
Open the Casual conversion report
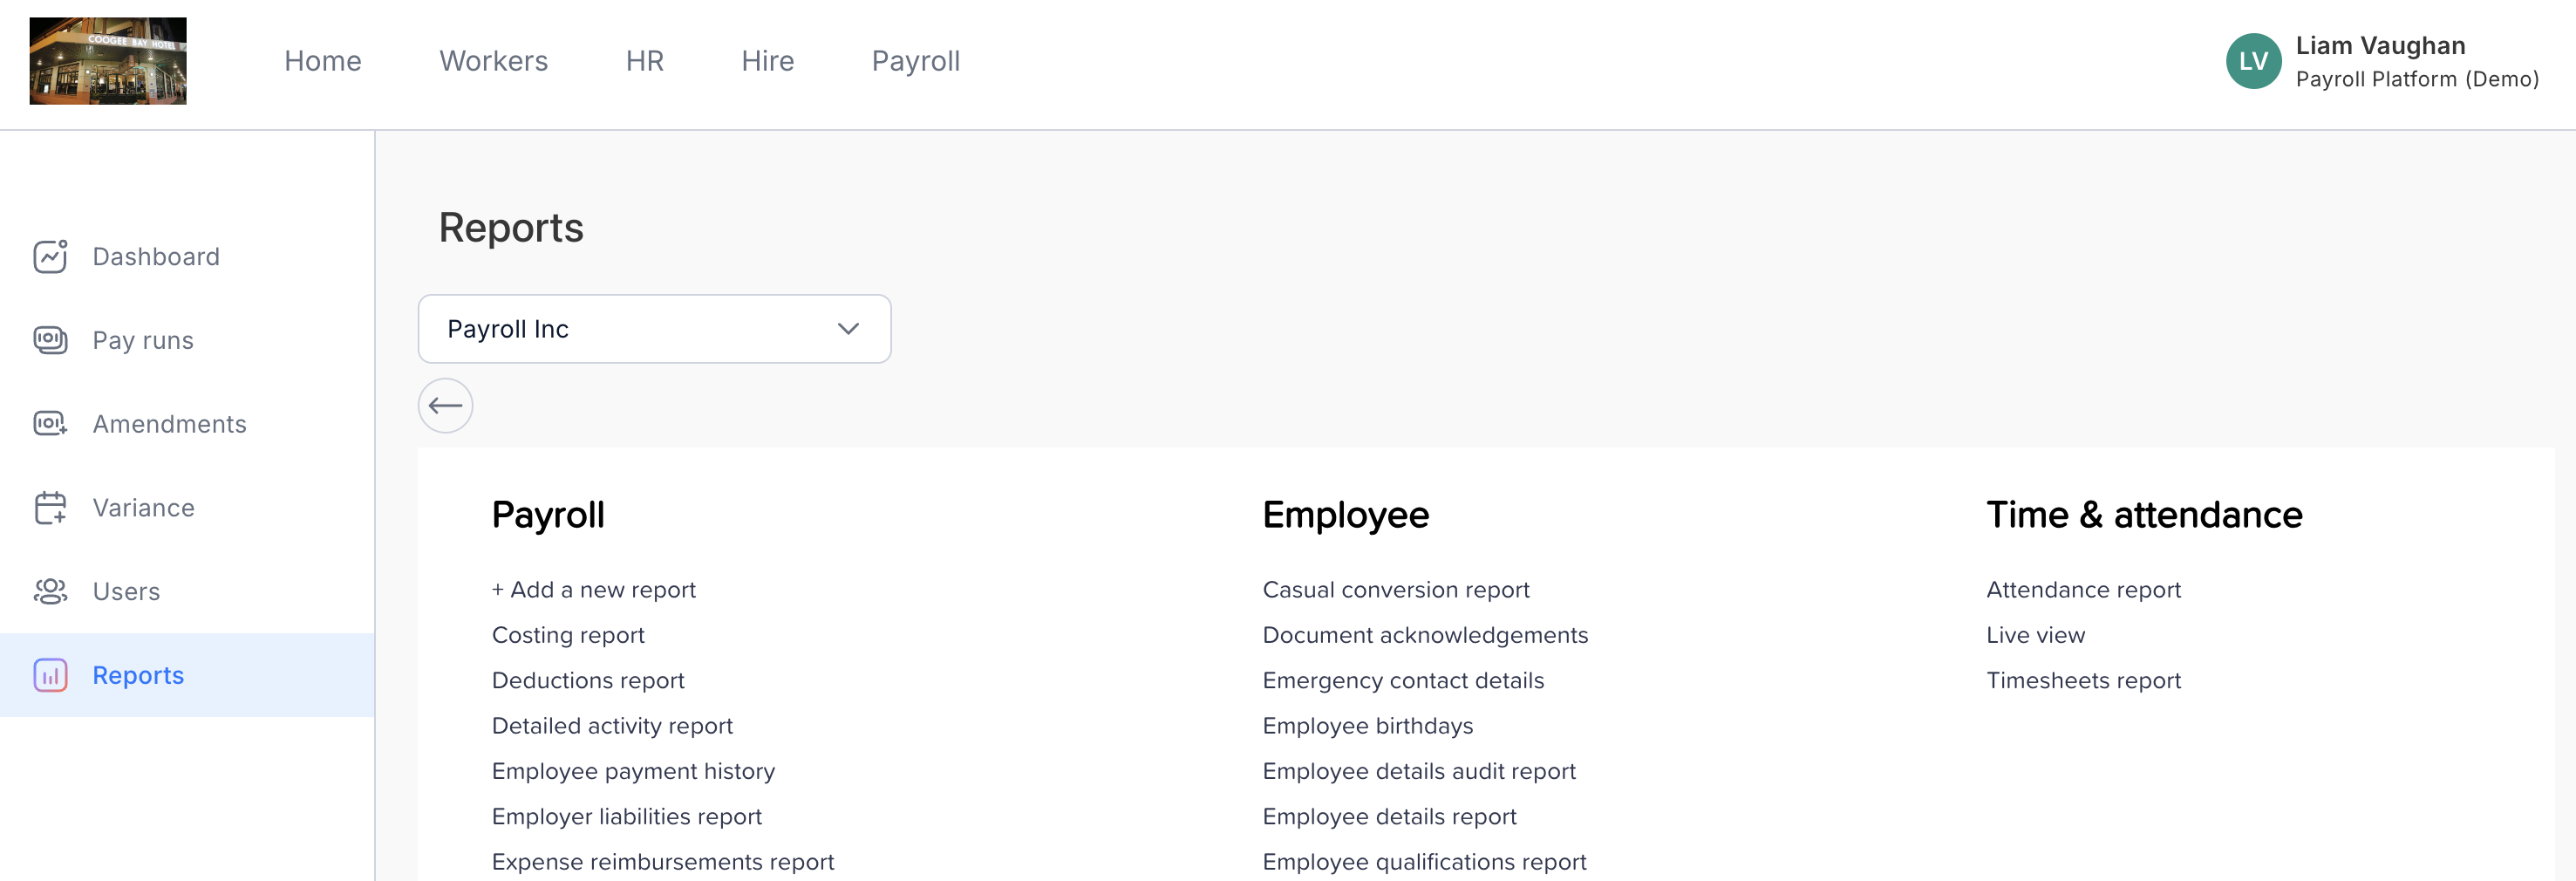tap(1395, 590)
